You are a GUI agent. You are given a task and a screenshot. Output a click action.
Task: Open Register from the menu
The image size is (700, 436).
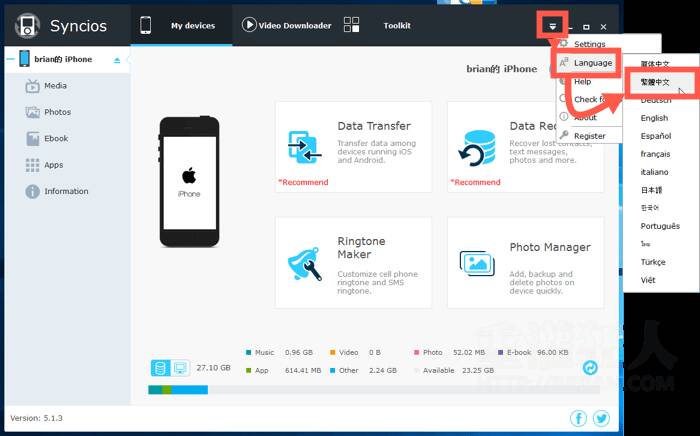590,136
